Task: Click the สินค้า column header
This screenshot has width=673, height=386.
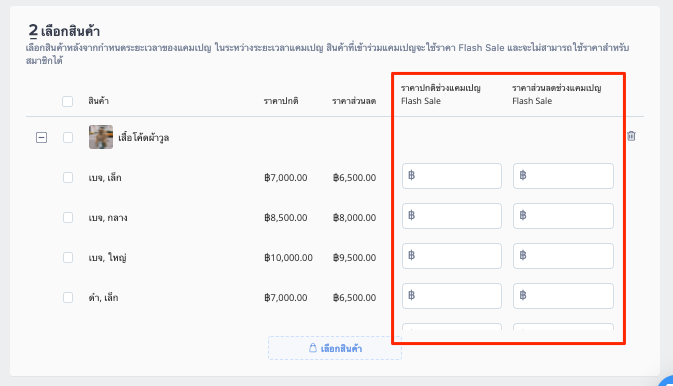Action: 98,101
